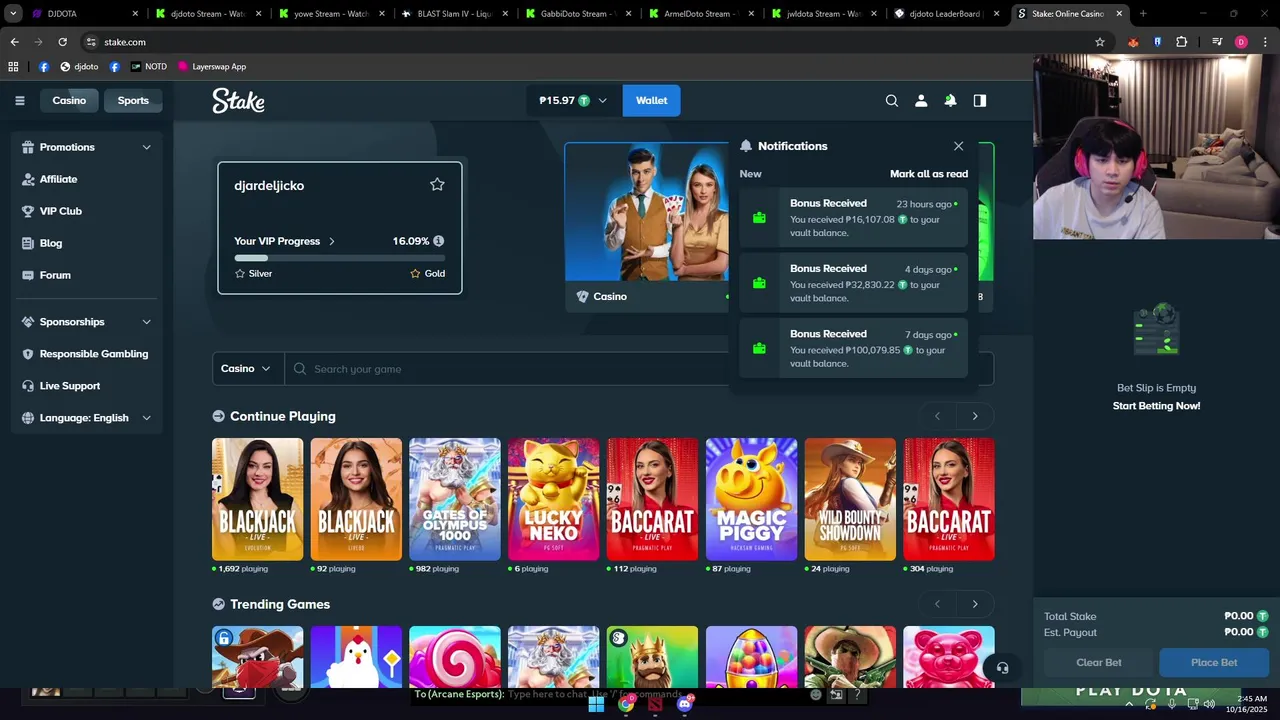Switch to the Sports tab
This screenshot has height=720, width=1280.
coord(133,100)
